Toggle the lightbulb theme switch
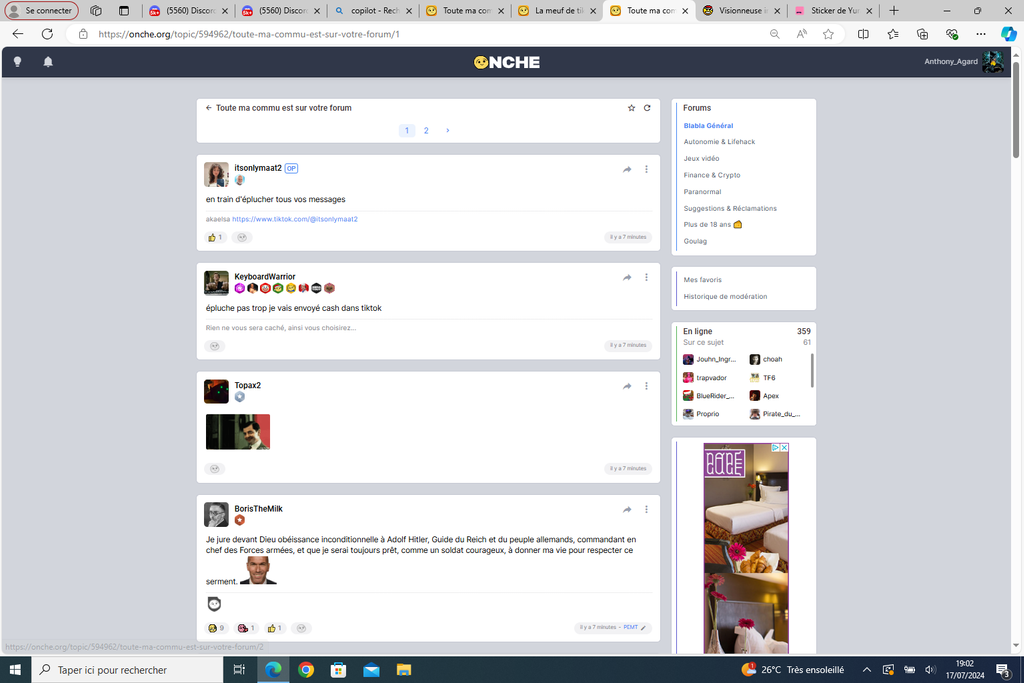 coord(17,62)
